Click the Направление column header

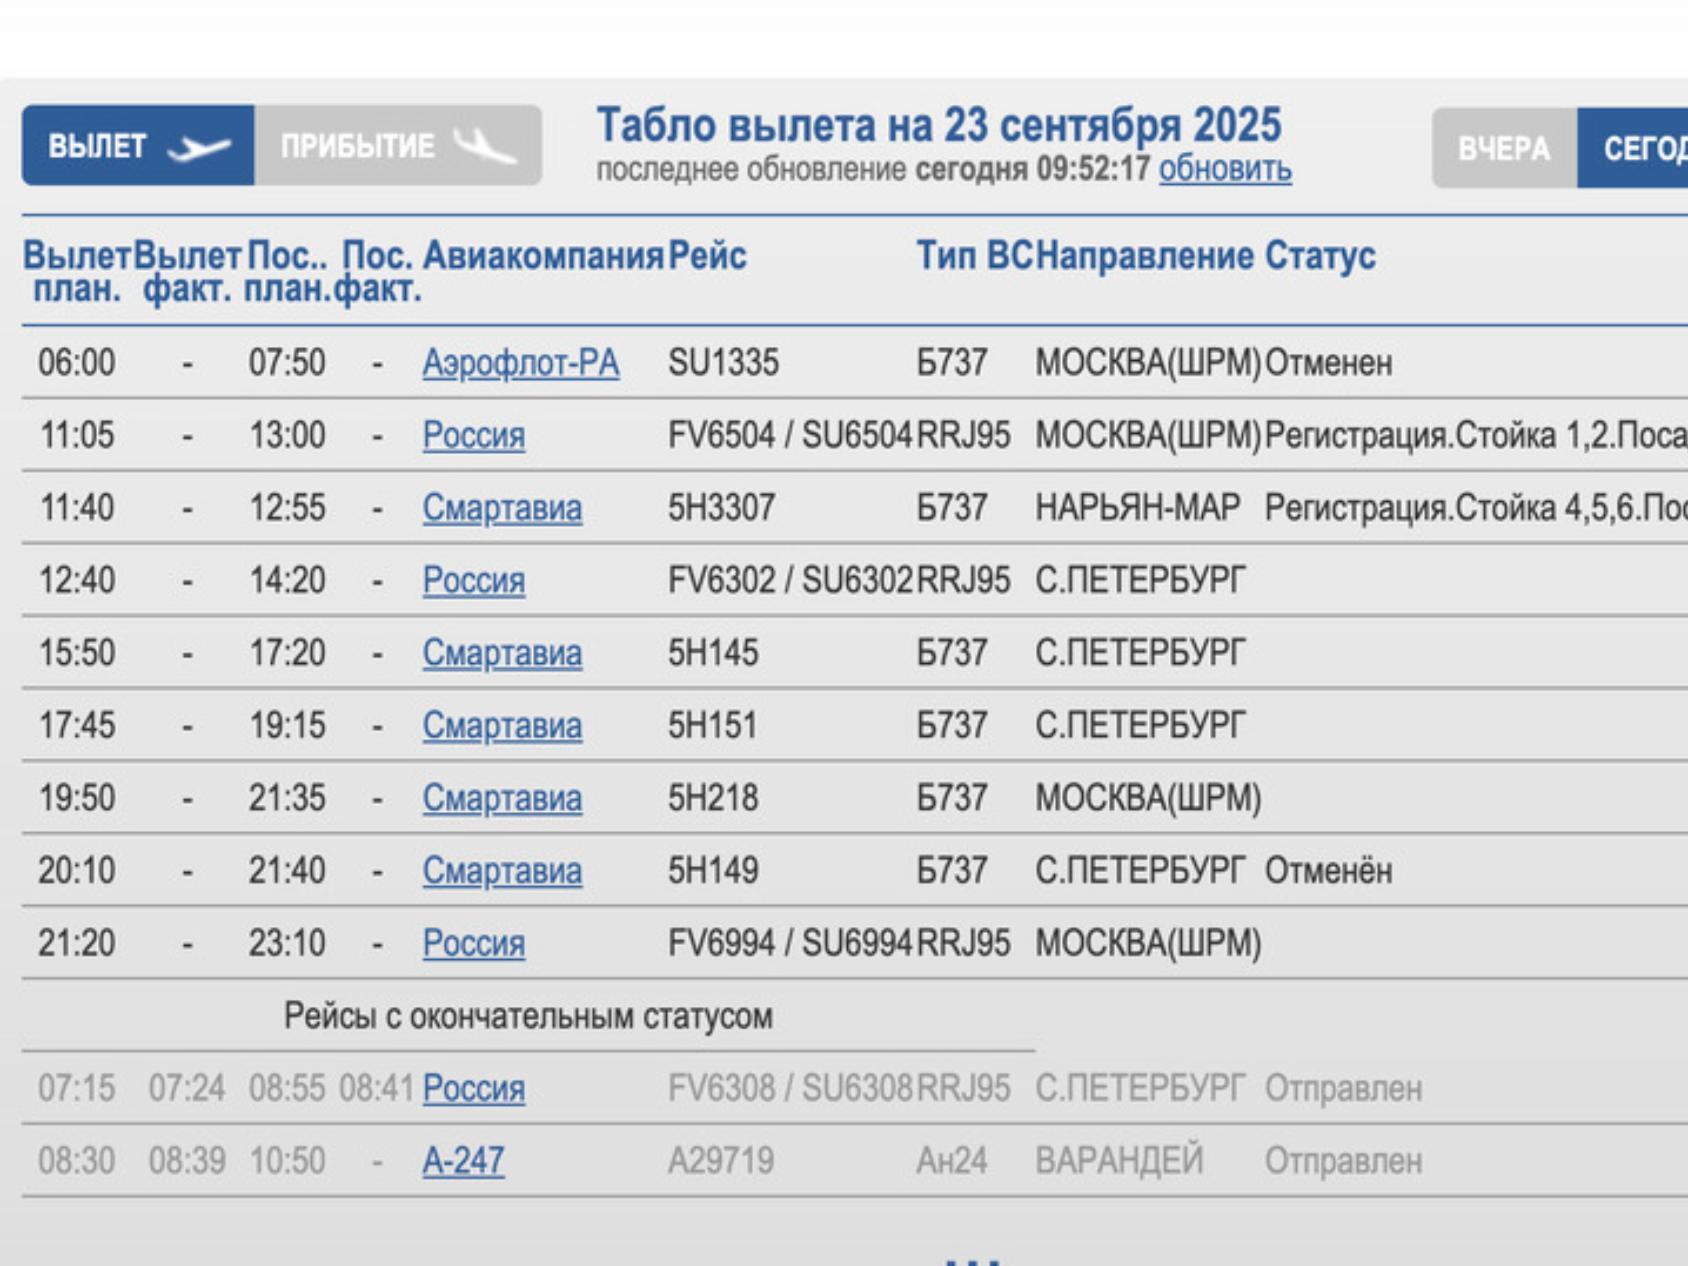(x=1144, y=256)
